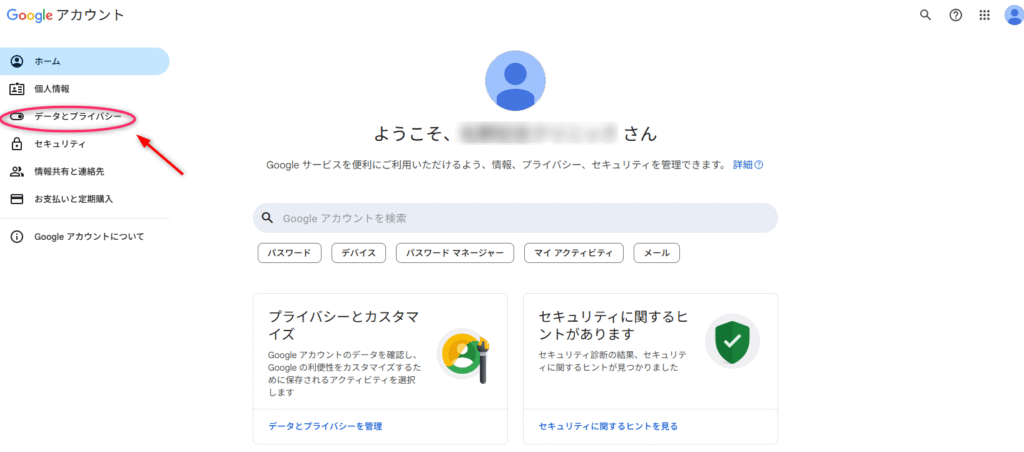Viewport: 1024px width, 452px height.
Task: Click the privacy customization illustration icon
Action: [x=464, y=356]
